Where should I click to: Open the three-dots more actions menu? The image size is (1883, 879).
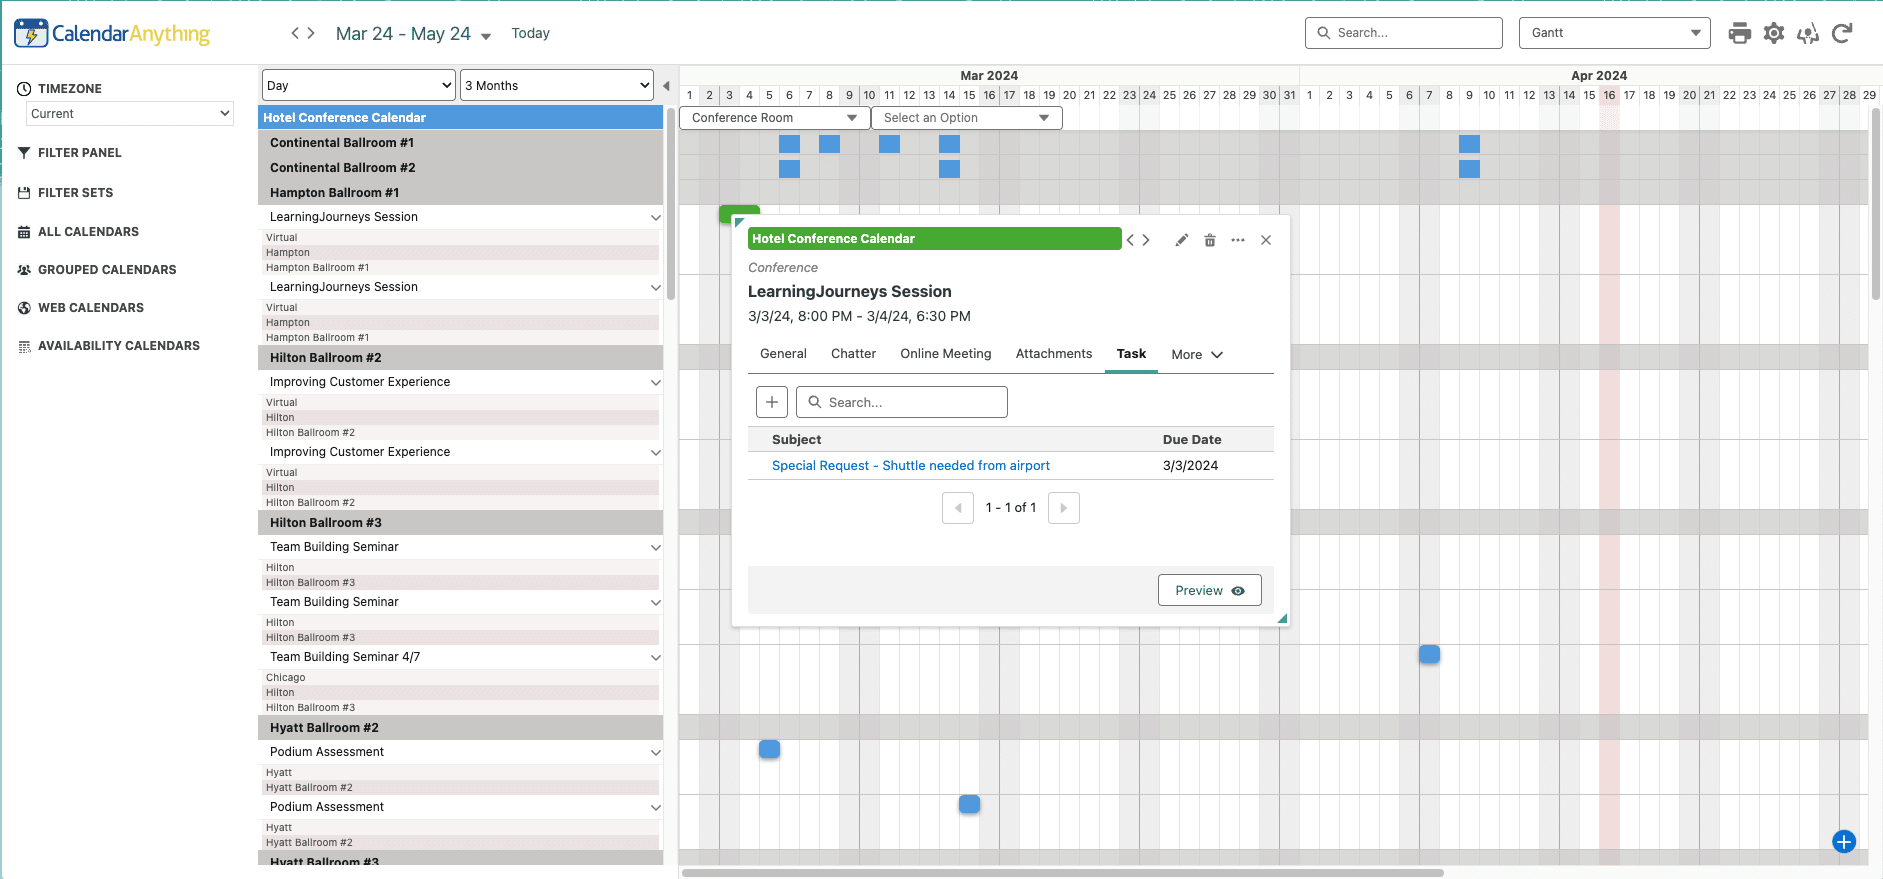coord(1238,240)
